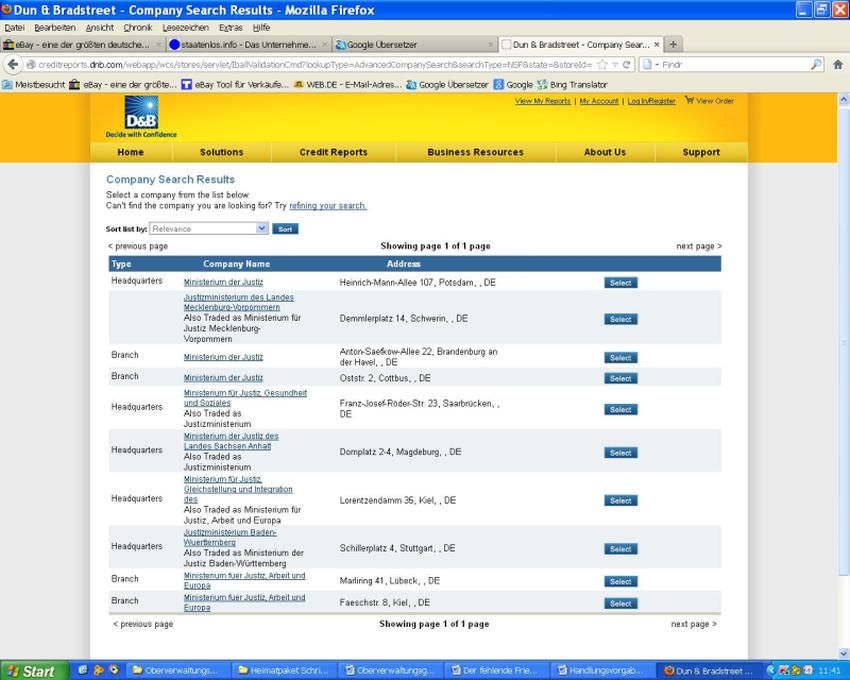Switch to the Google Übersetzer tab
Image resolution: width=850 pixels, height=680 pixels.
[414, 44]
